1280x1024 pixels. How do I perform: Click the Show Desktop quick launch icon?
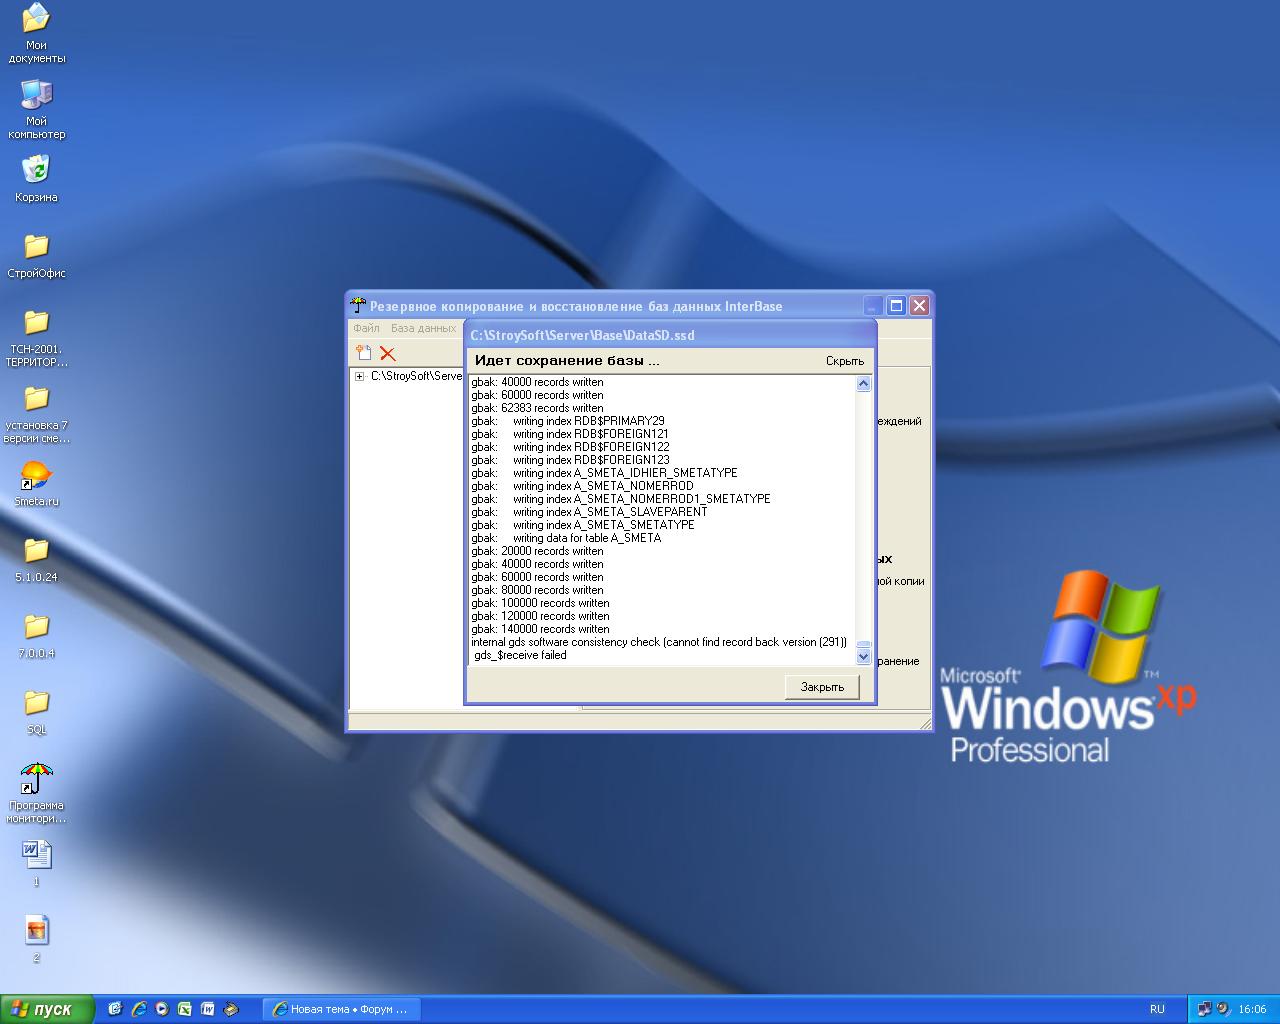coord(115,1009)
